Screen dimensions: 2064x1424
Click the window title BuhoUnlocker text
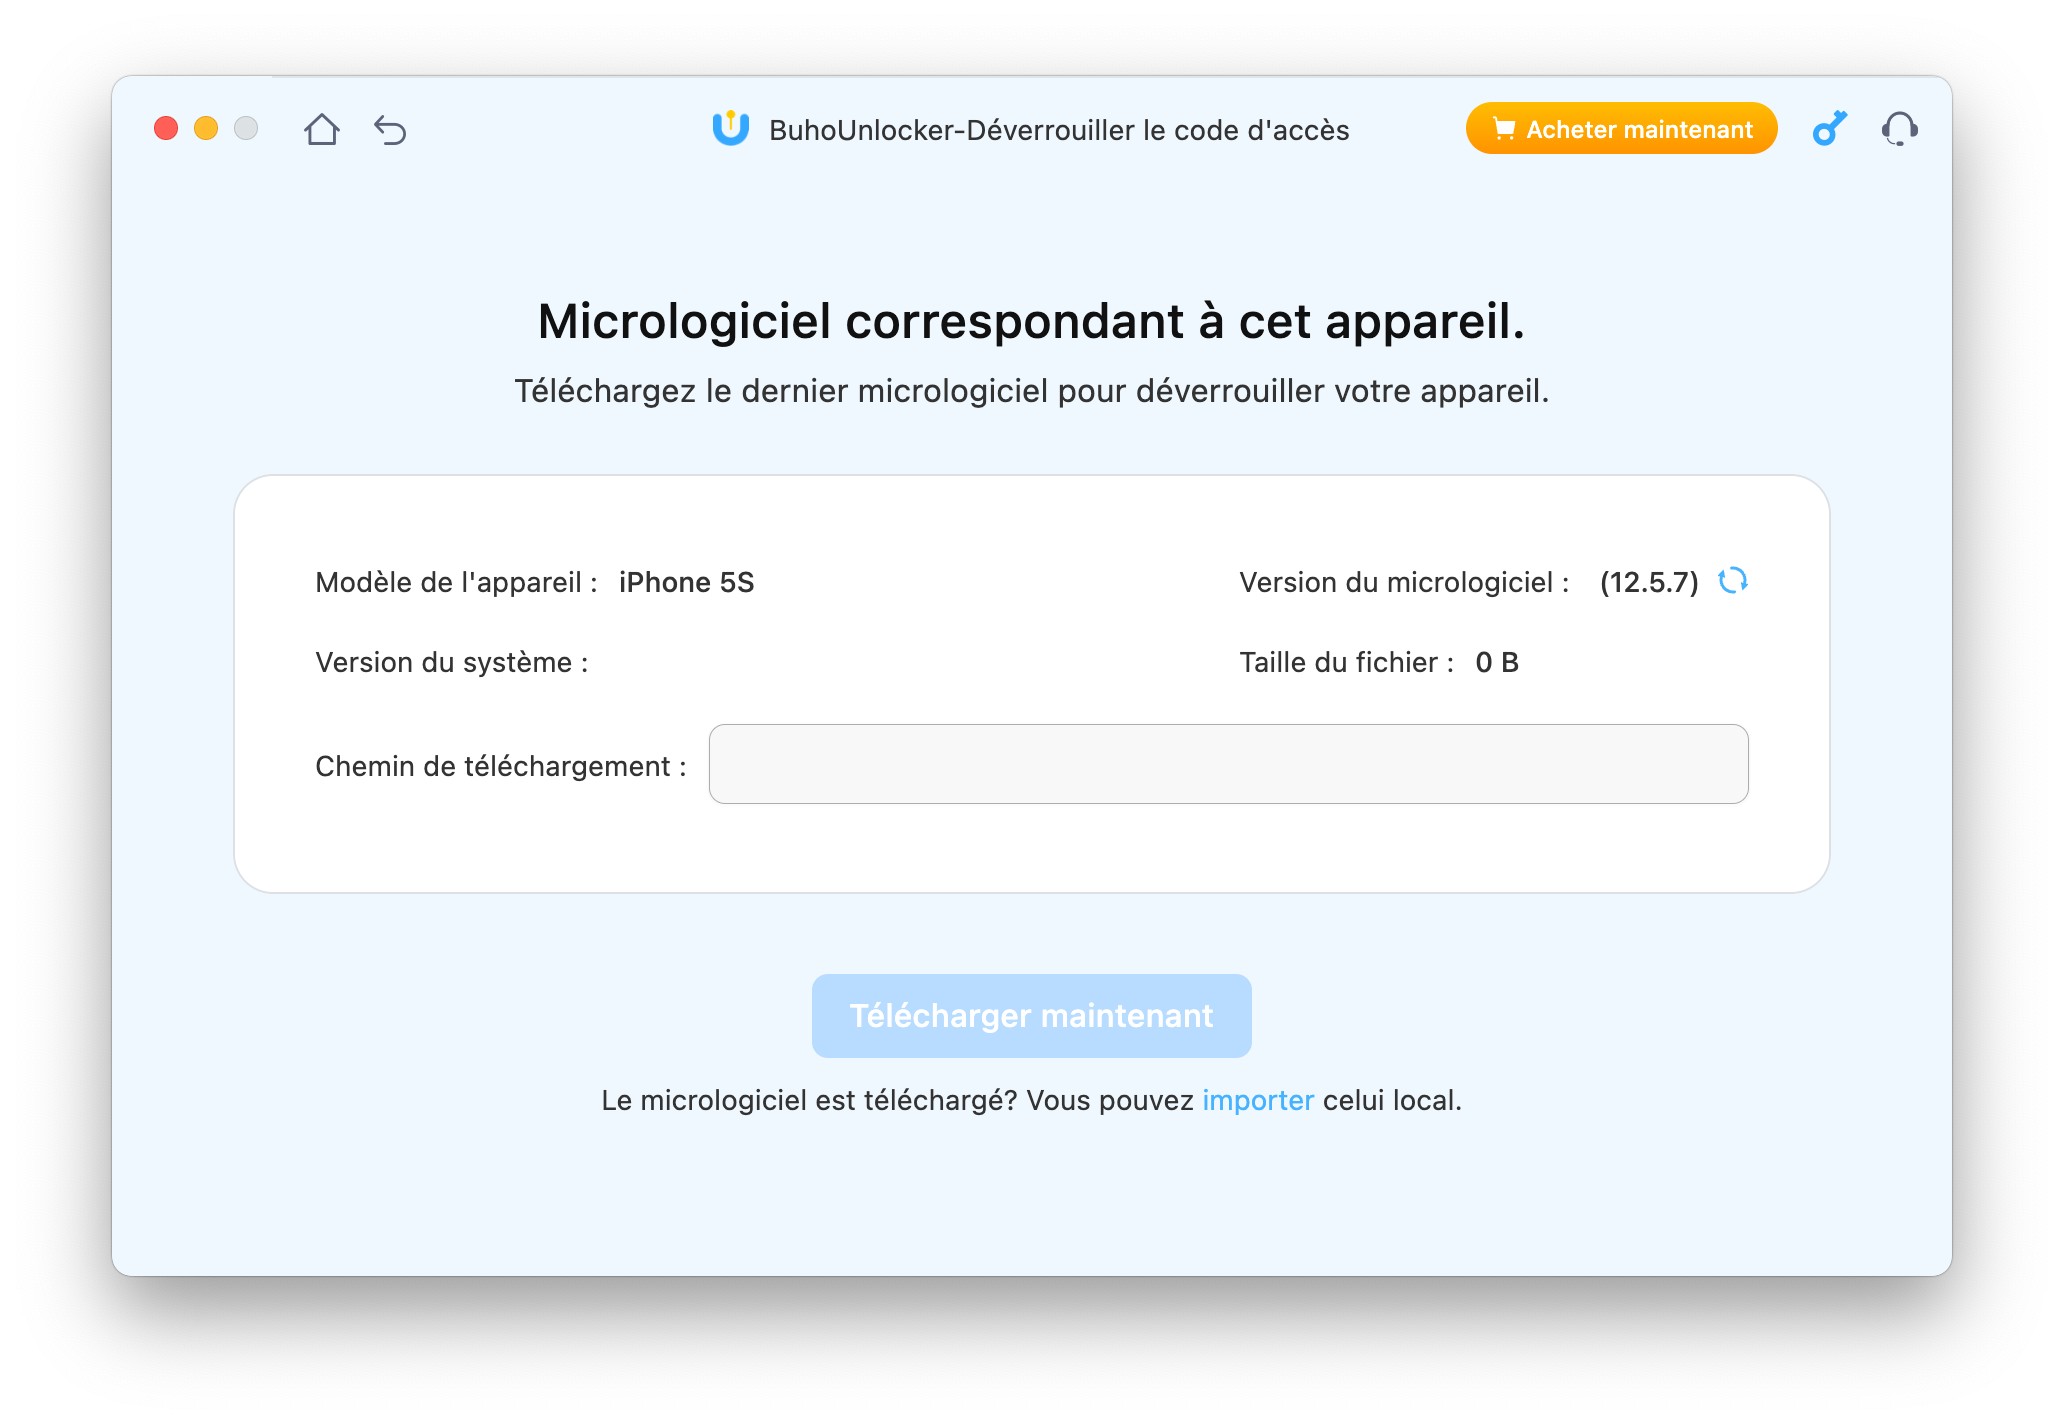tap(1059, 130)
